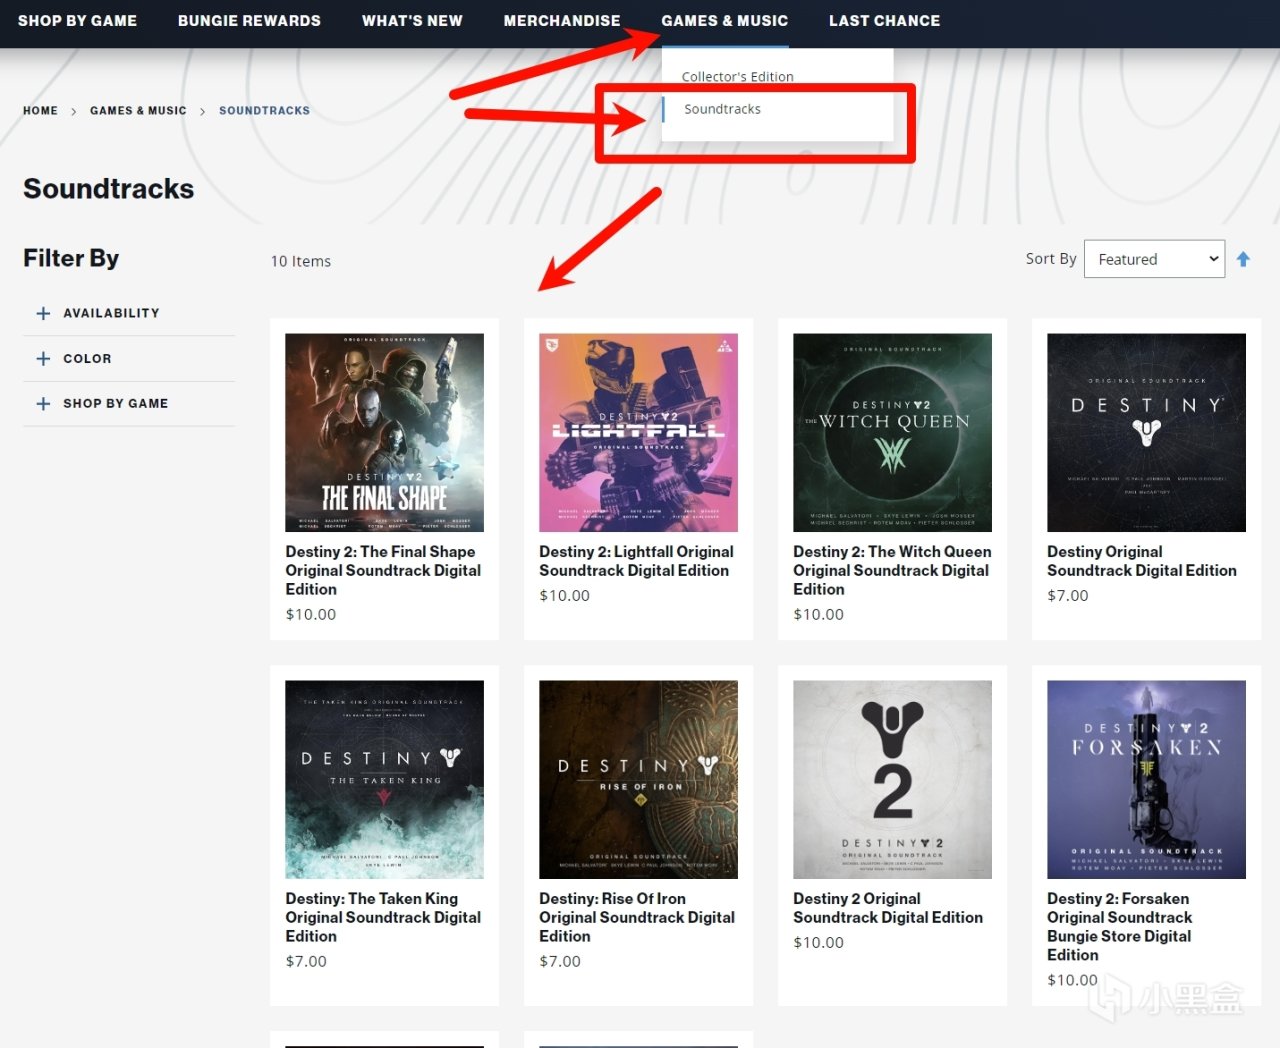Click the 'Filter By' heading
This screenshot has height=1048, width=1280.
71,258
